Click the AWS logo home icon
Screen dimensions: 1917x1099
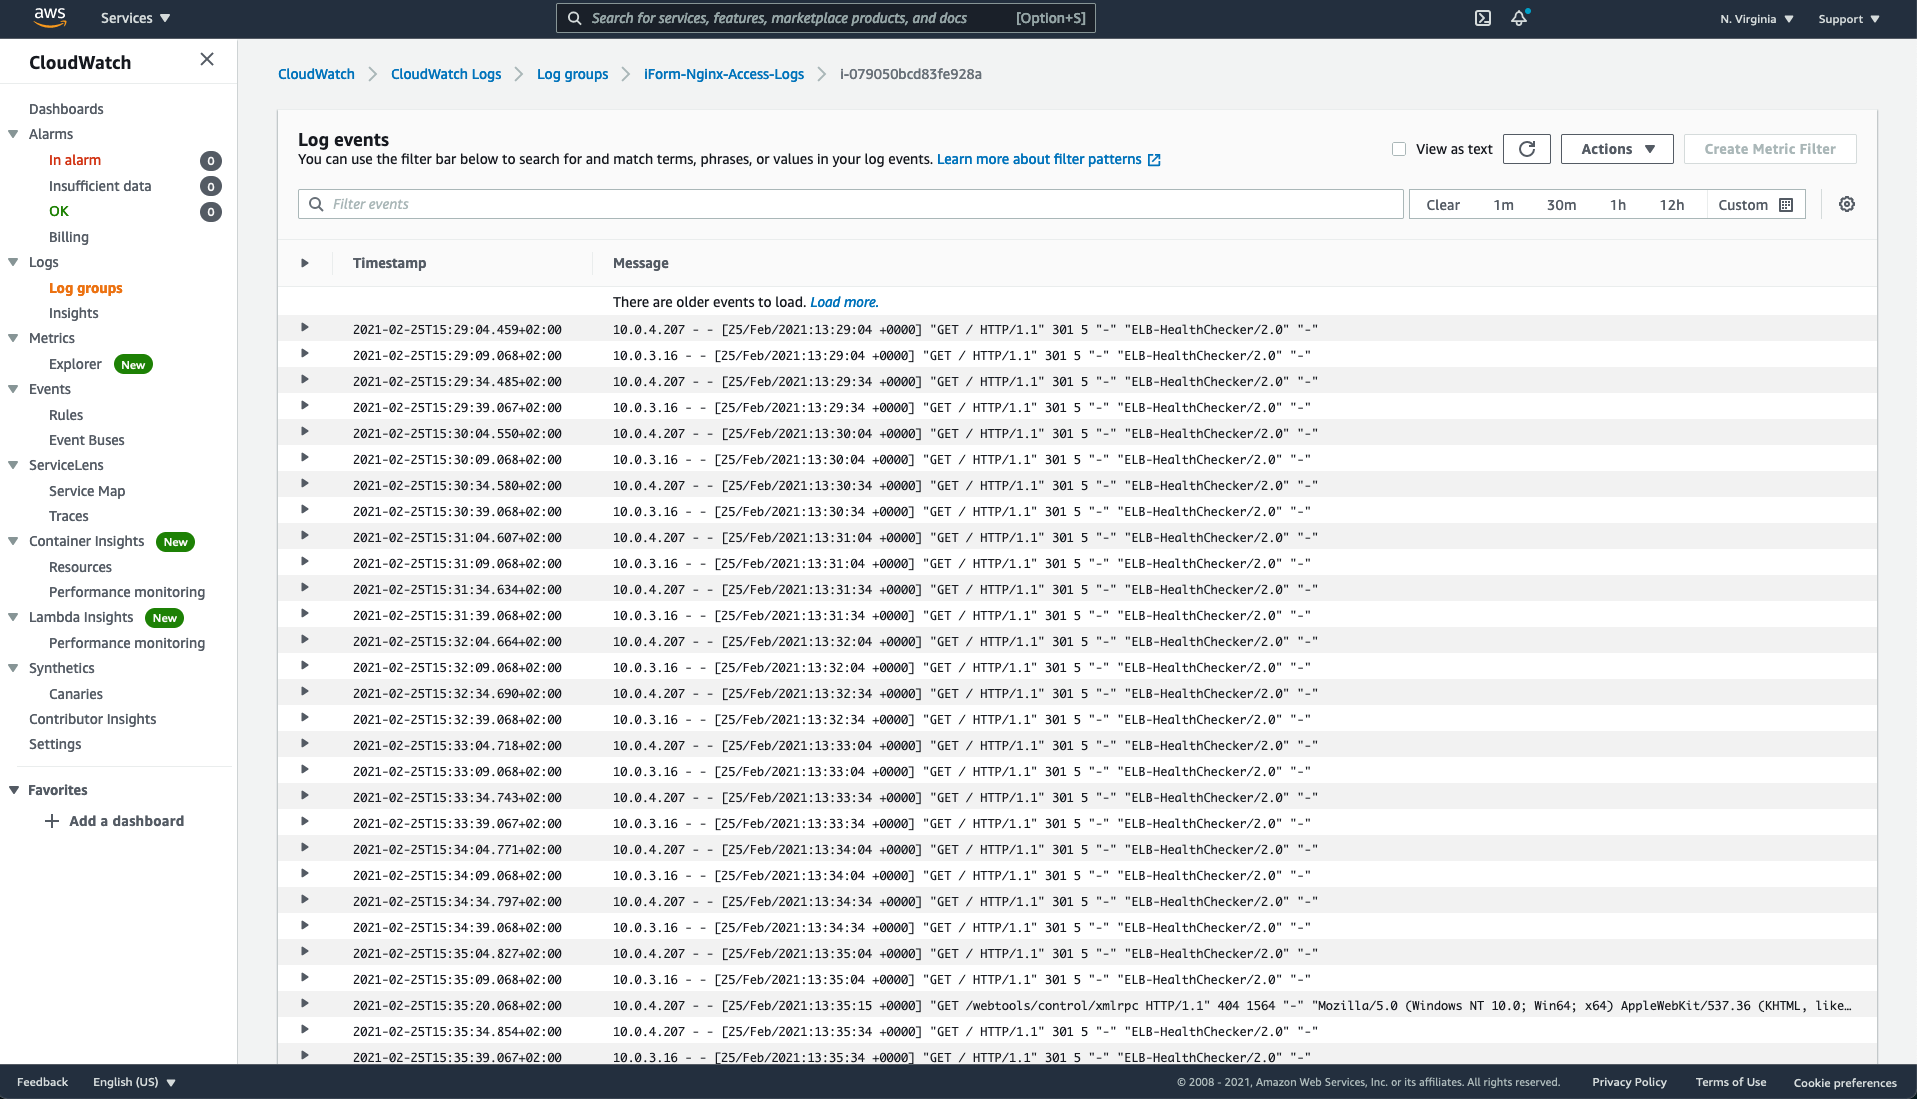(49, 17)
